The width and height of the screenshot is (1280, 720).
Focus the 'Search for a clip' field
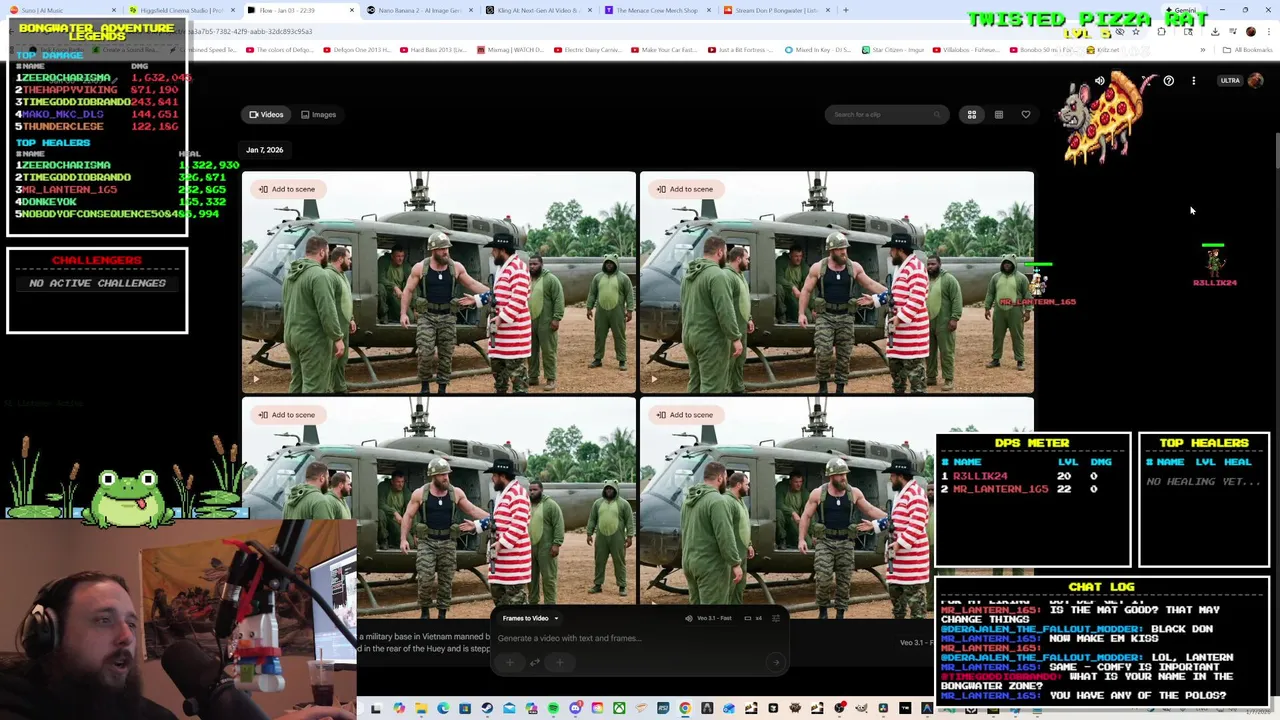click(885, 114)
